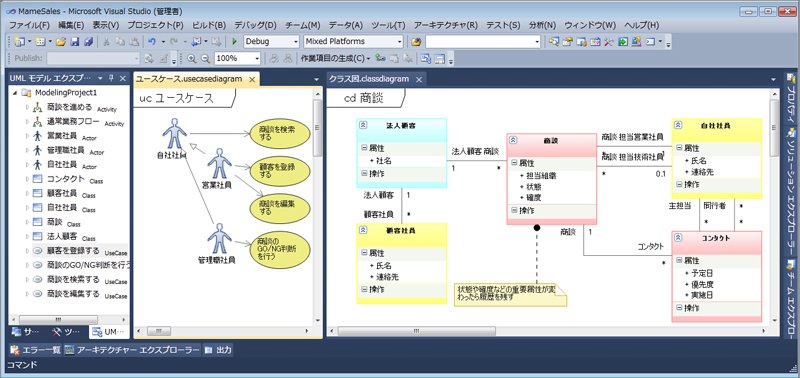Select the 商談のGO/NG判断を行う use case ellipse
Image resolution: width=800 pixels, height=378 pixels.
280,249
